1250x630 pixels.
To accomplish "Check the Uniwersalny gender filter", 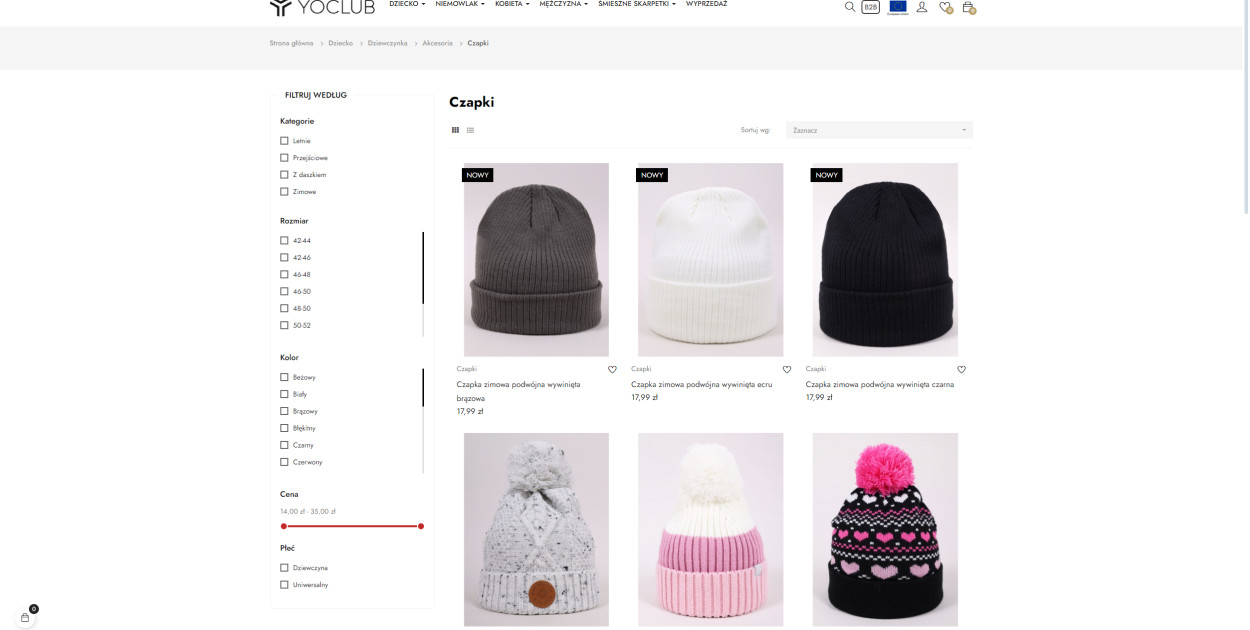I will tap(284, 585).
